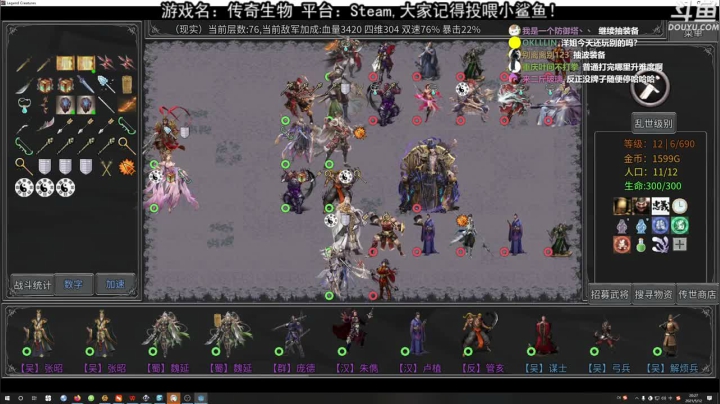Click the green round faction badge
The image size is (720, 404).
[680, 225]
